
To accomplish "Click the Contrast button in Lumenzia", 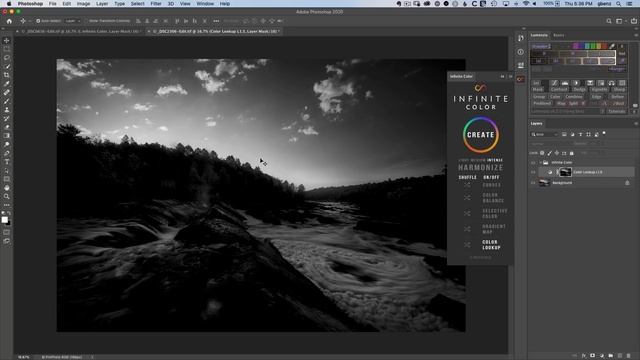I will (x=559, y=89).
